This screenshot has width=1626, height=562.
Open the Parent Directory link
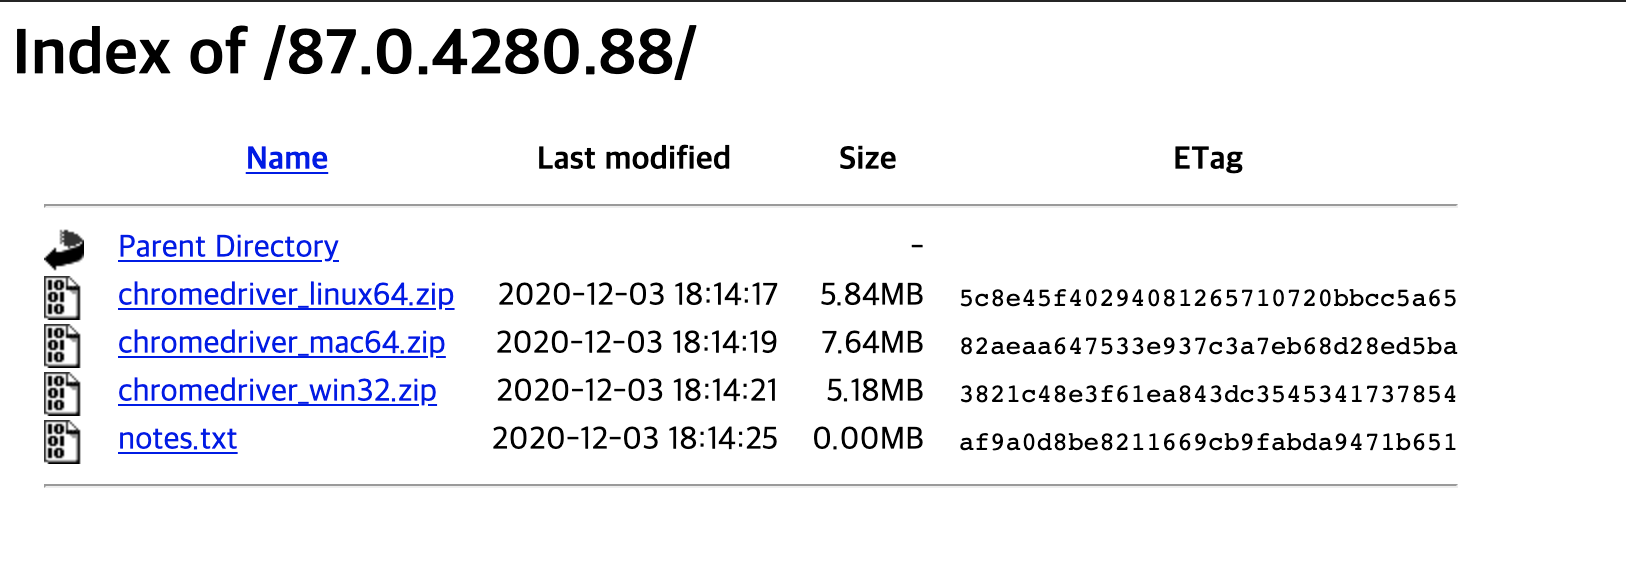tap(228, 246)
